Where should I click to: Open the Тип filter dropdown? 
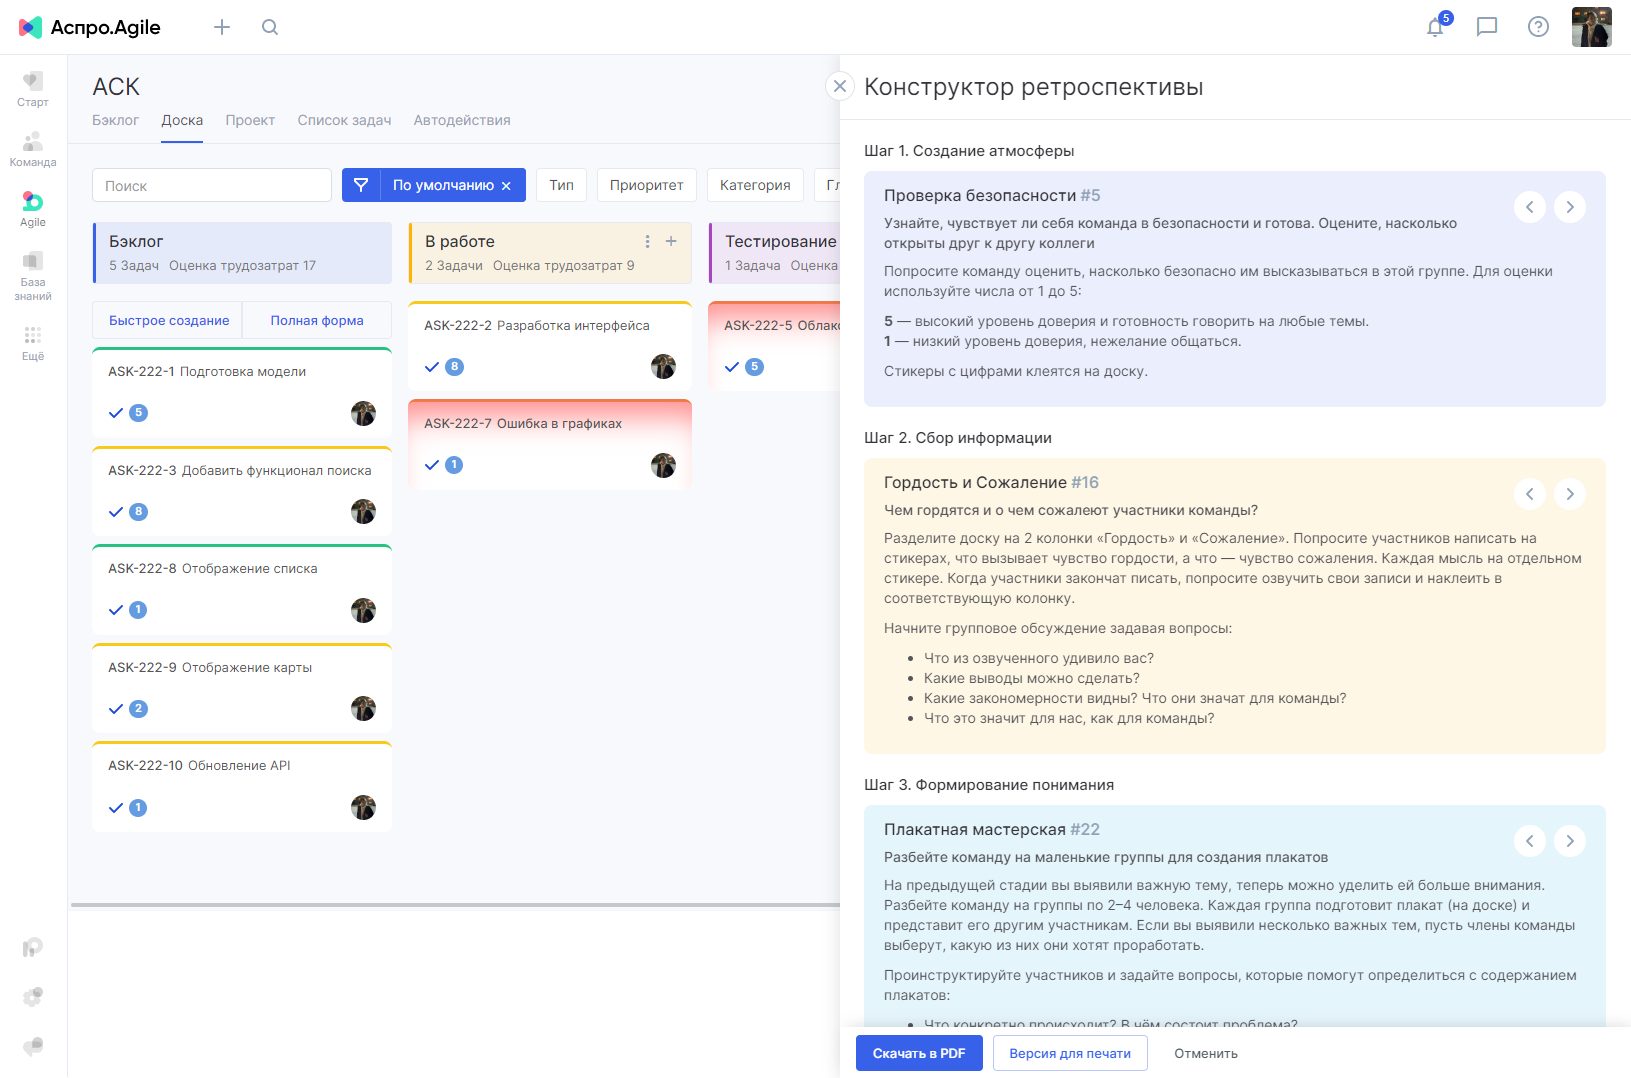[561, 185]
